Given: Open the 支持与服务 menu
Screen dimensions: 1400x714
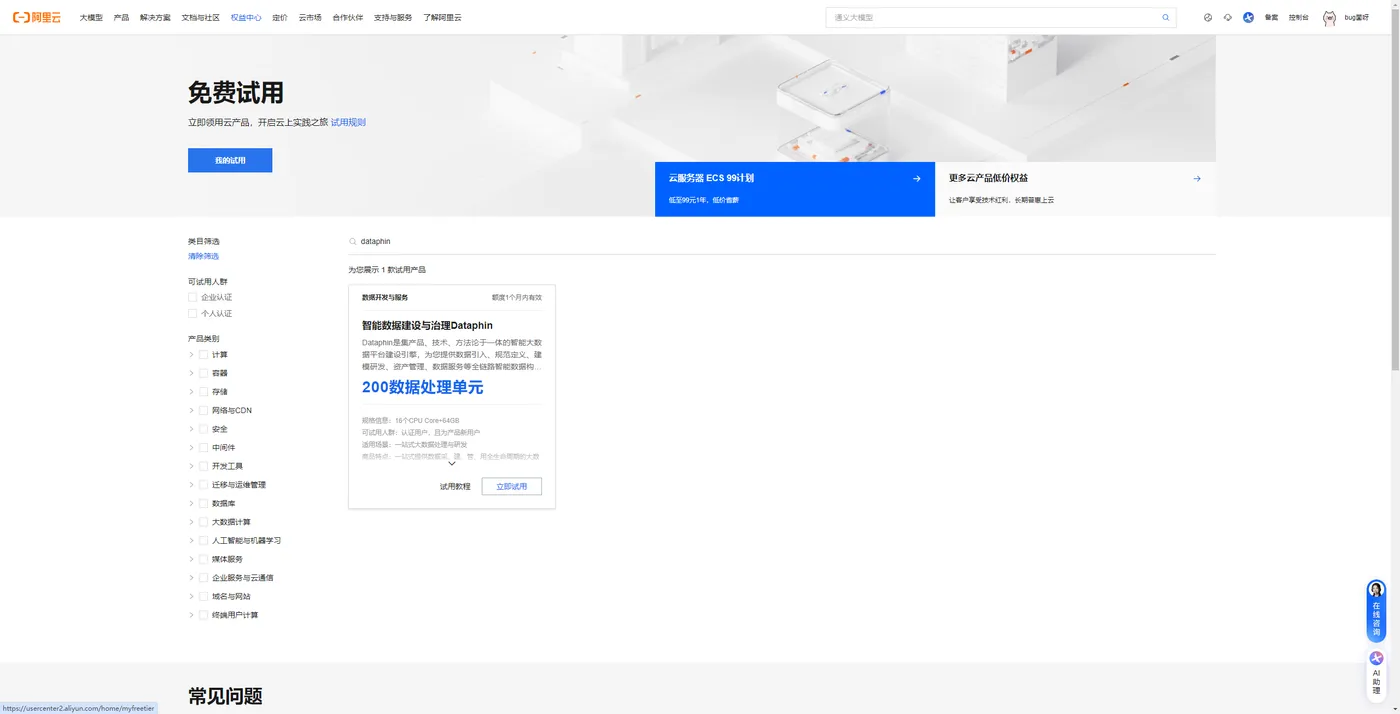Looking at the screenshot, I should click(x=393, y=18).
